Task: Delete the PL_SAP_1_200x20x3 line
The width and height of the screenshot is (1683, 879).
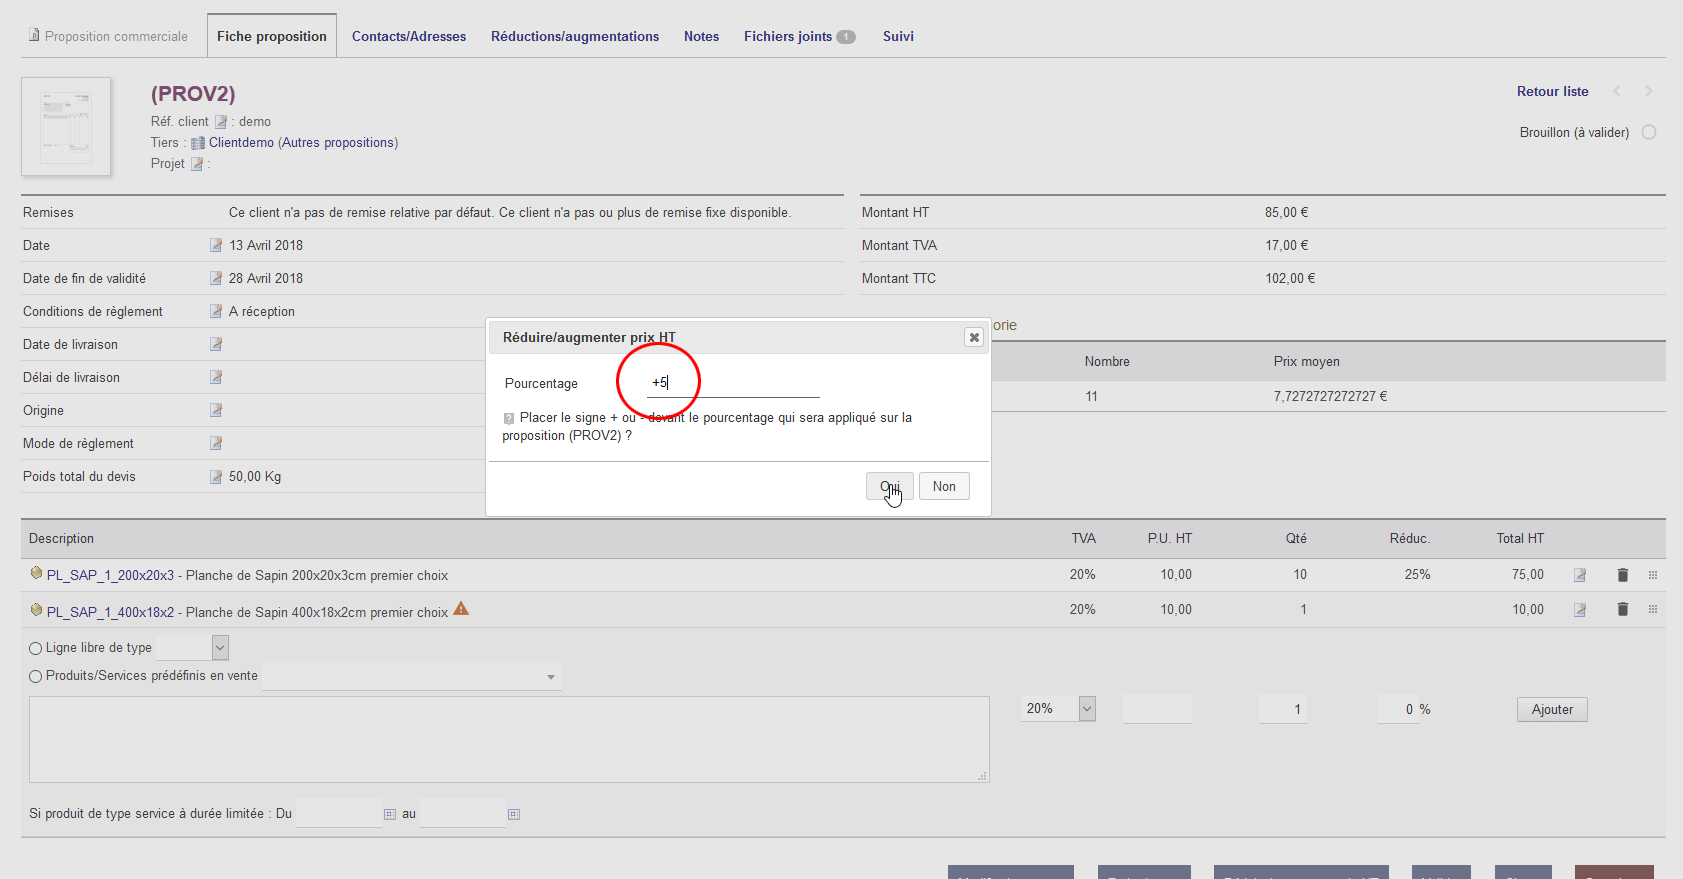Action: [x=1622, y=575]
